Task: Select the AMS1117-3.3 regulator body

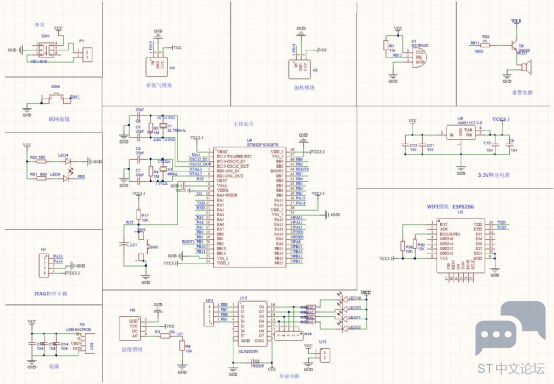Action: point(461,132)
